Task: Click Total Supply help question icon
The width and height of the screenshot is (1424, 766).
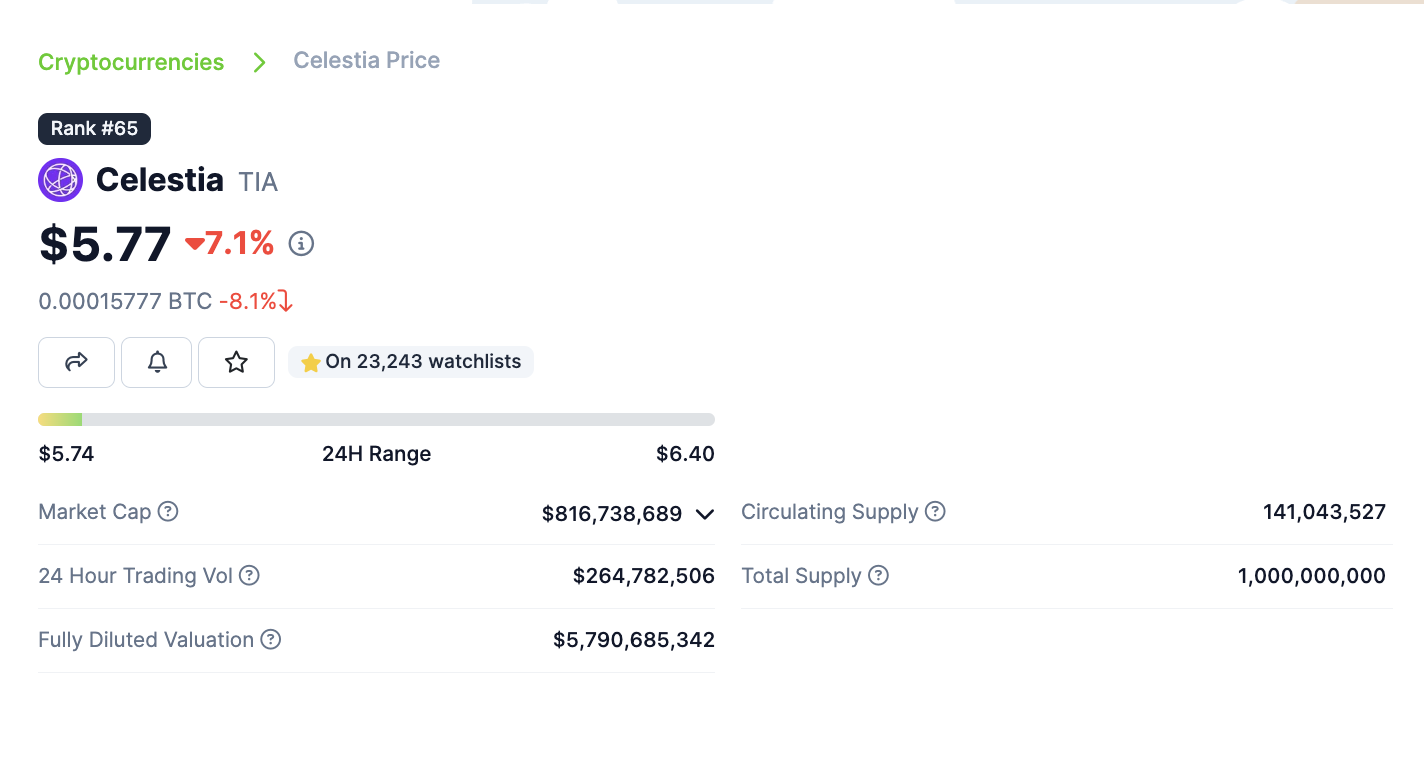Action: [878, 575]
